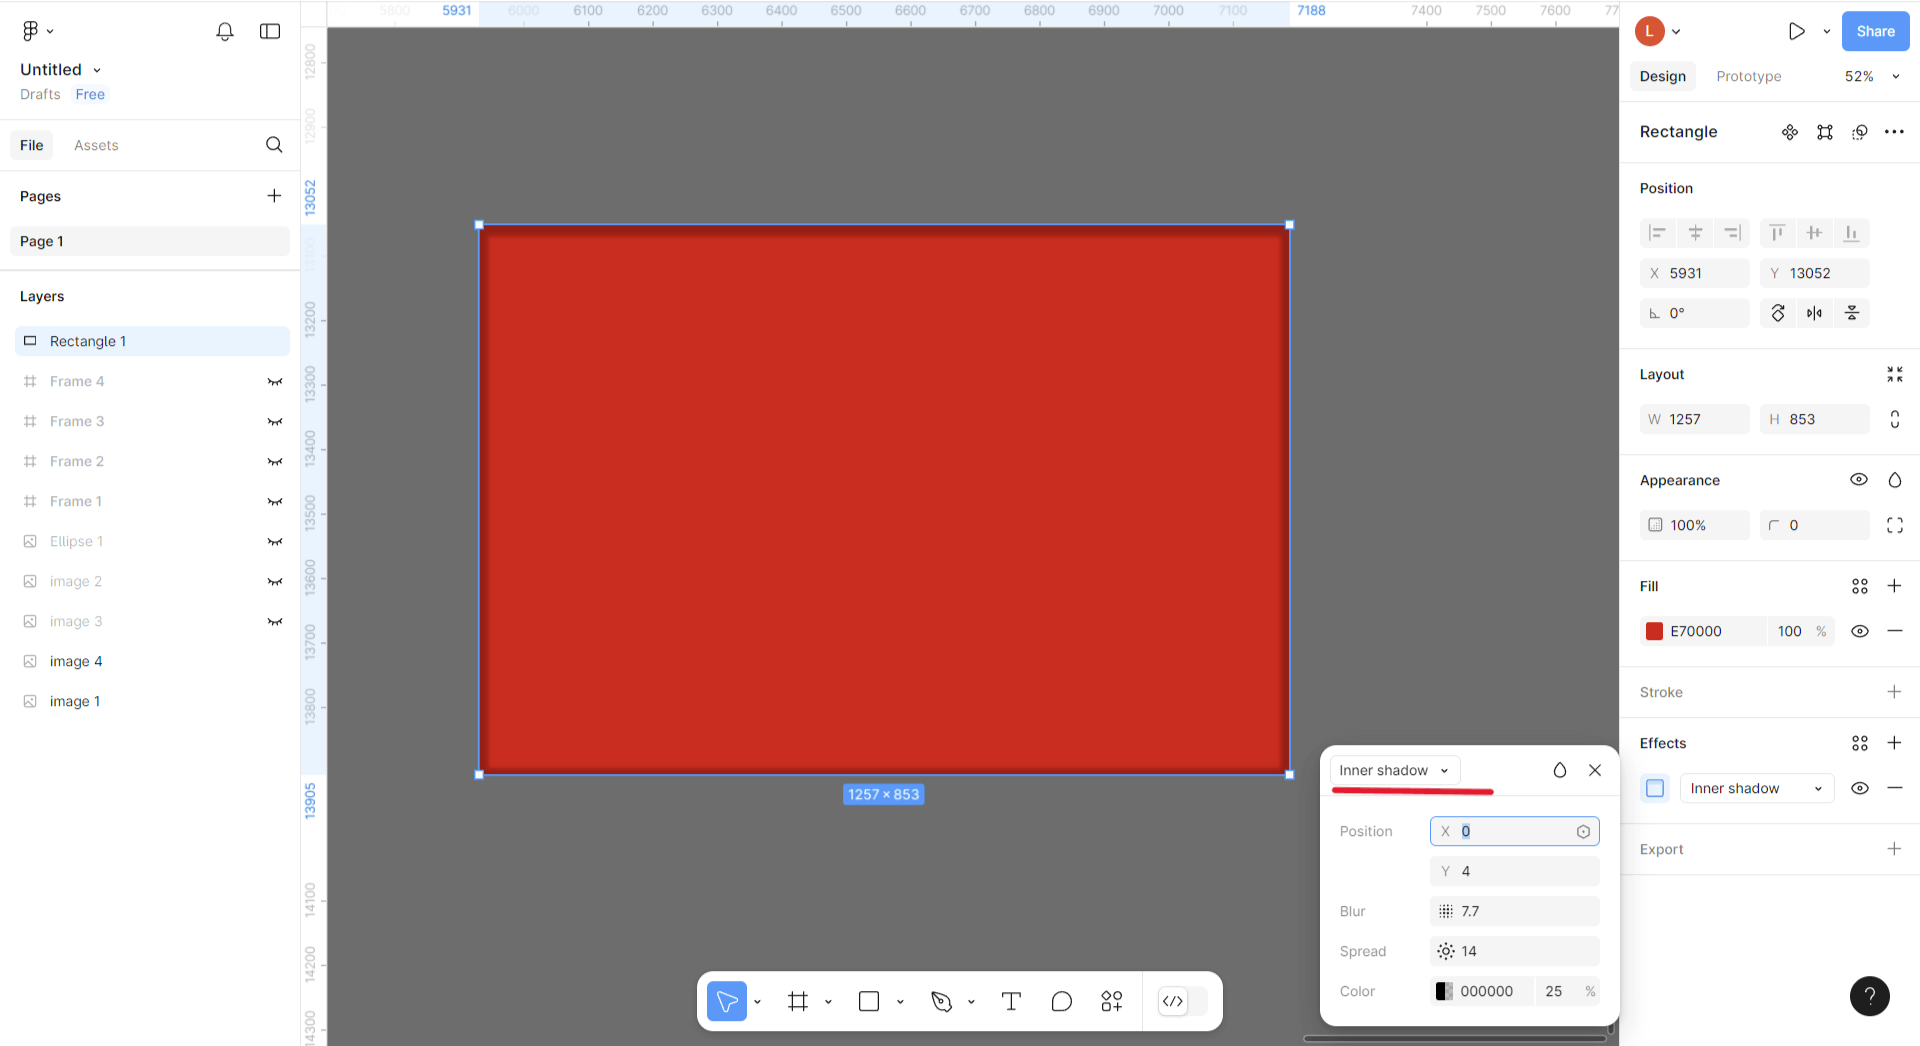Expand Frame tool options chevron
1920x1046 pixels.
[828, 1001]
